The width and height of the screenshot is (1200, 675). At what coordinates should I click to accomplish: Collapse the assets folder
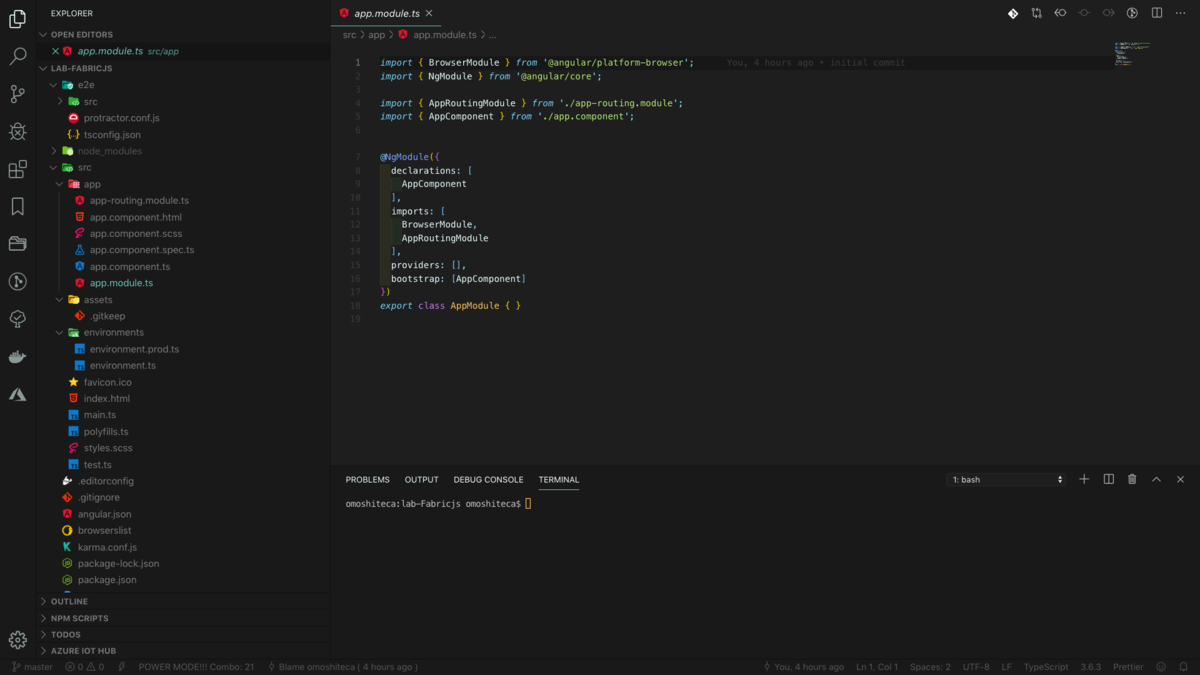pos(60,300)
